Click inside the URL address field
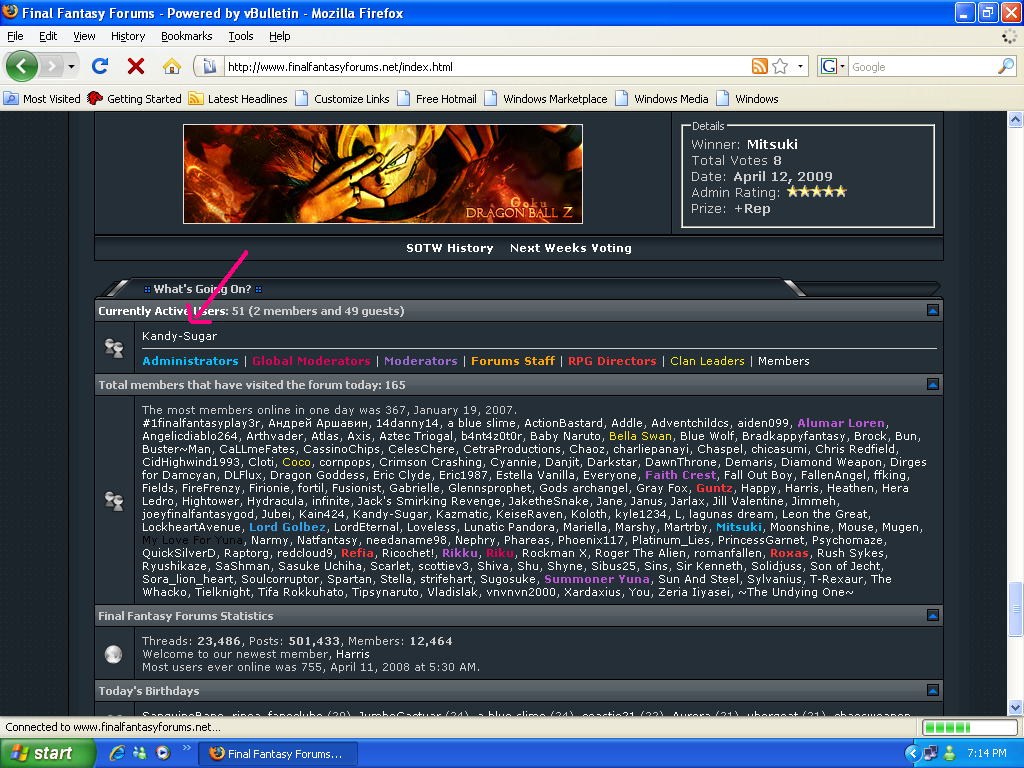This screenshot has width=1024, height=768. pyautogui.click(x=480, y=67)
